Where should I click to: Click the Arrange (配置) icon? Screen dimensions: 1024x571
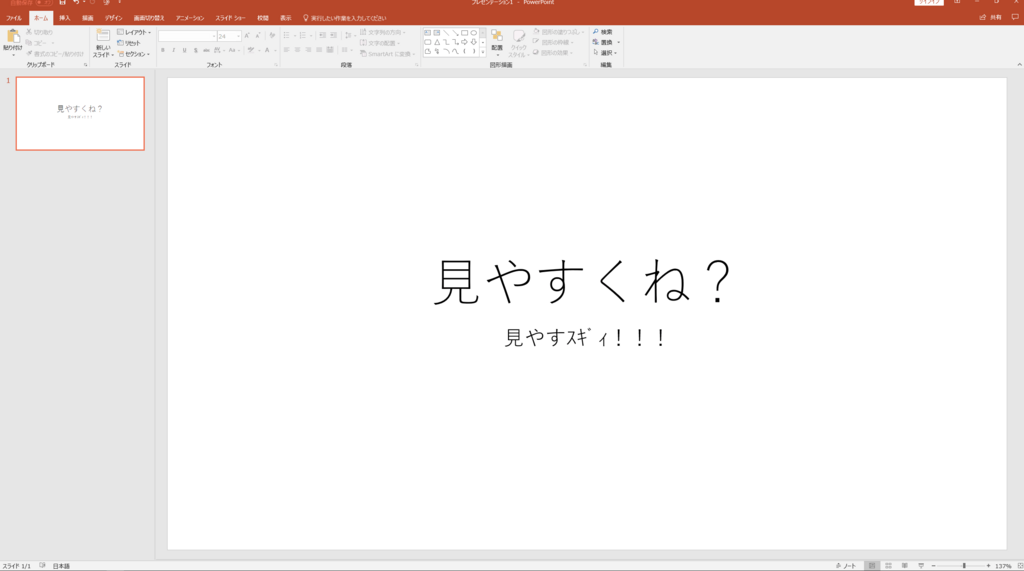pos(497,36)
